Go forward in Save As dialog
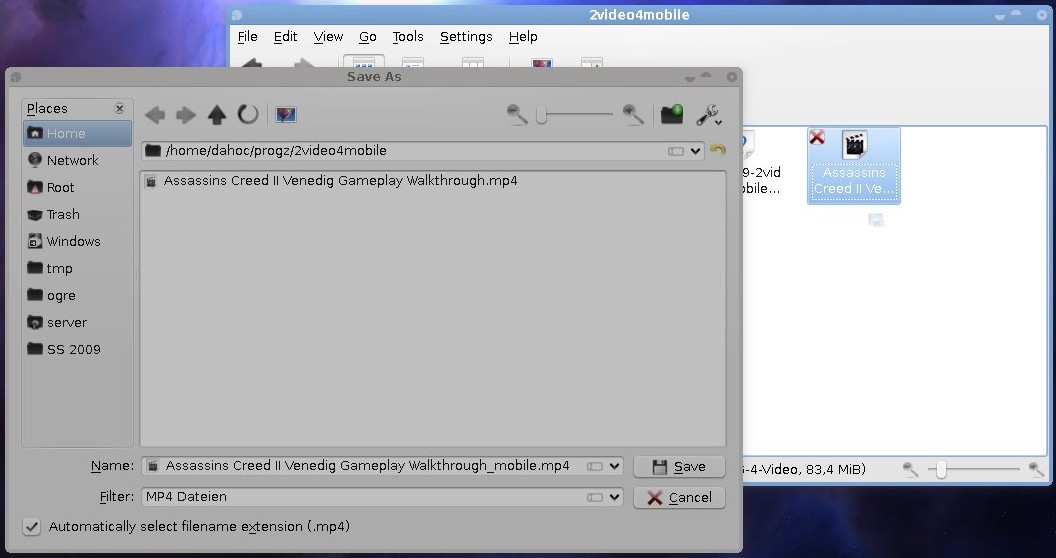The width and height of the screenshot is (1056, 558). (x=186, y=115)
